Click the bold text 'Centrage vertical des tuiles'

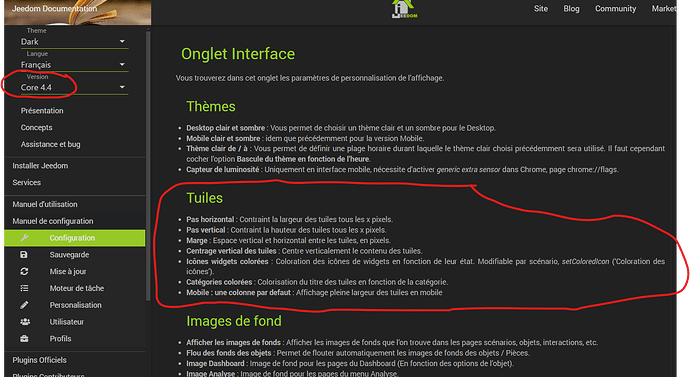(231, 251)
